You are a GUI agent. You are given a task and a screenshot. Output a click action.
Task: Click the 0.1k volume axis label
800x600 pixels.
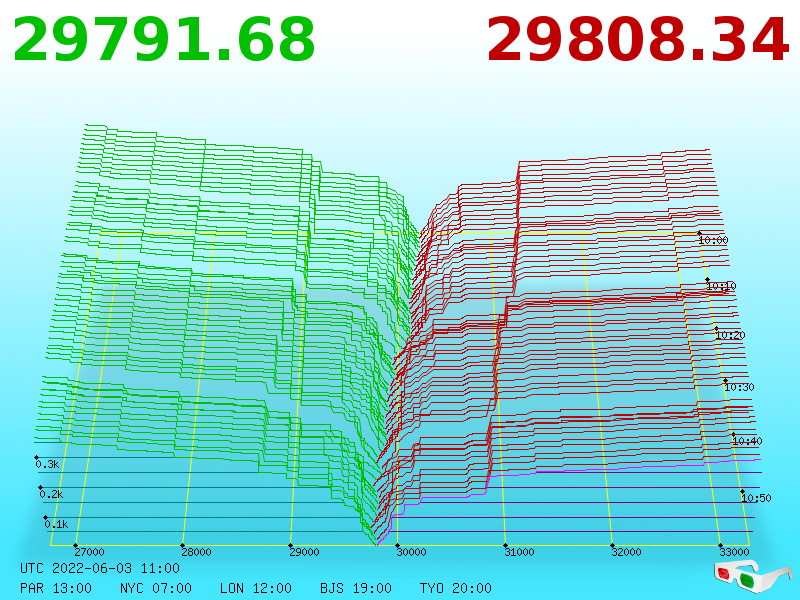(x=56, y=524)
